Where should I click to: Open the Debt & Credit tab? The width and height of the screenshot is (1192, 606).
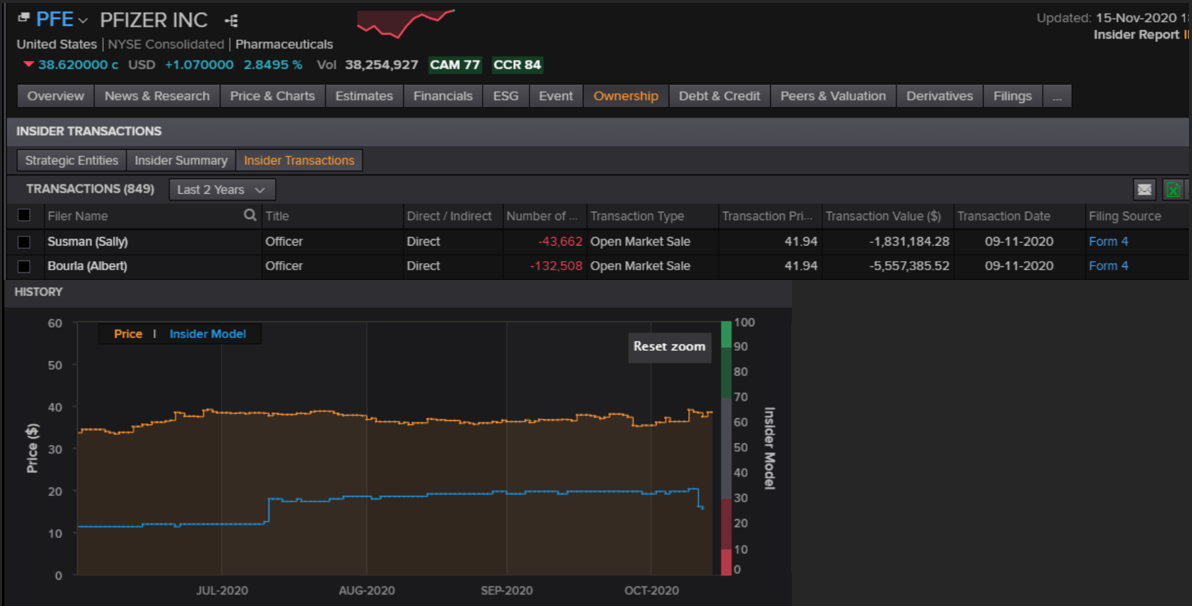pos(719,96)
